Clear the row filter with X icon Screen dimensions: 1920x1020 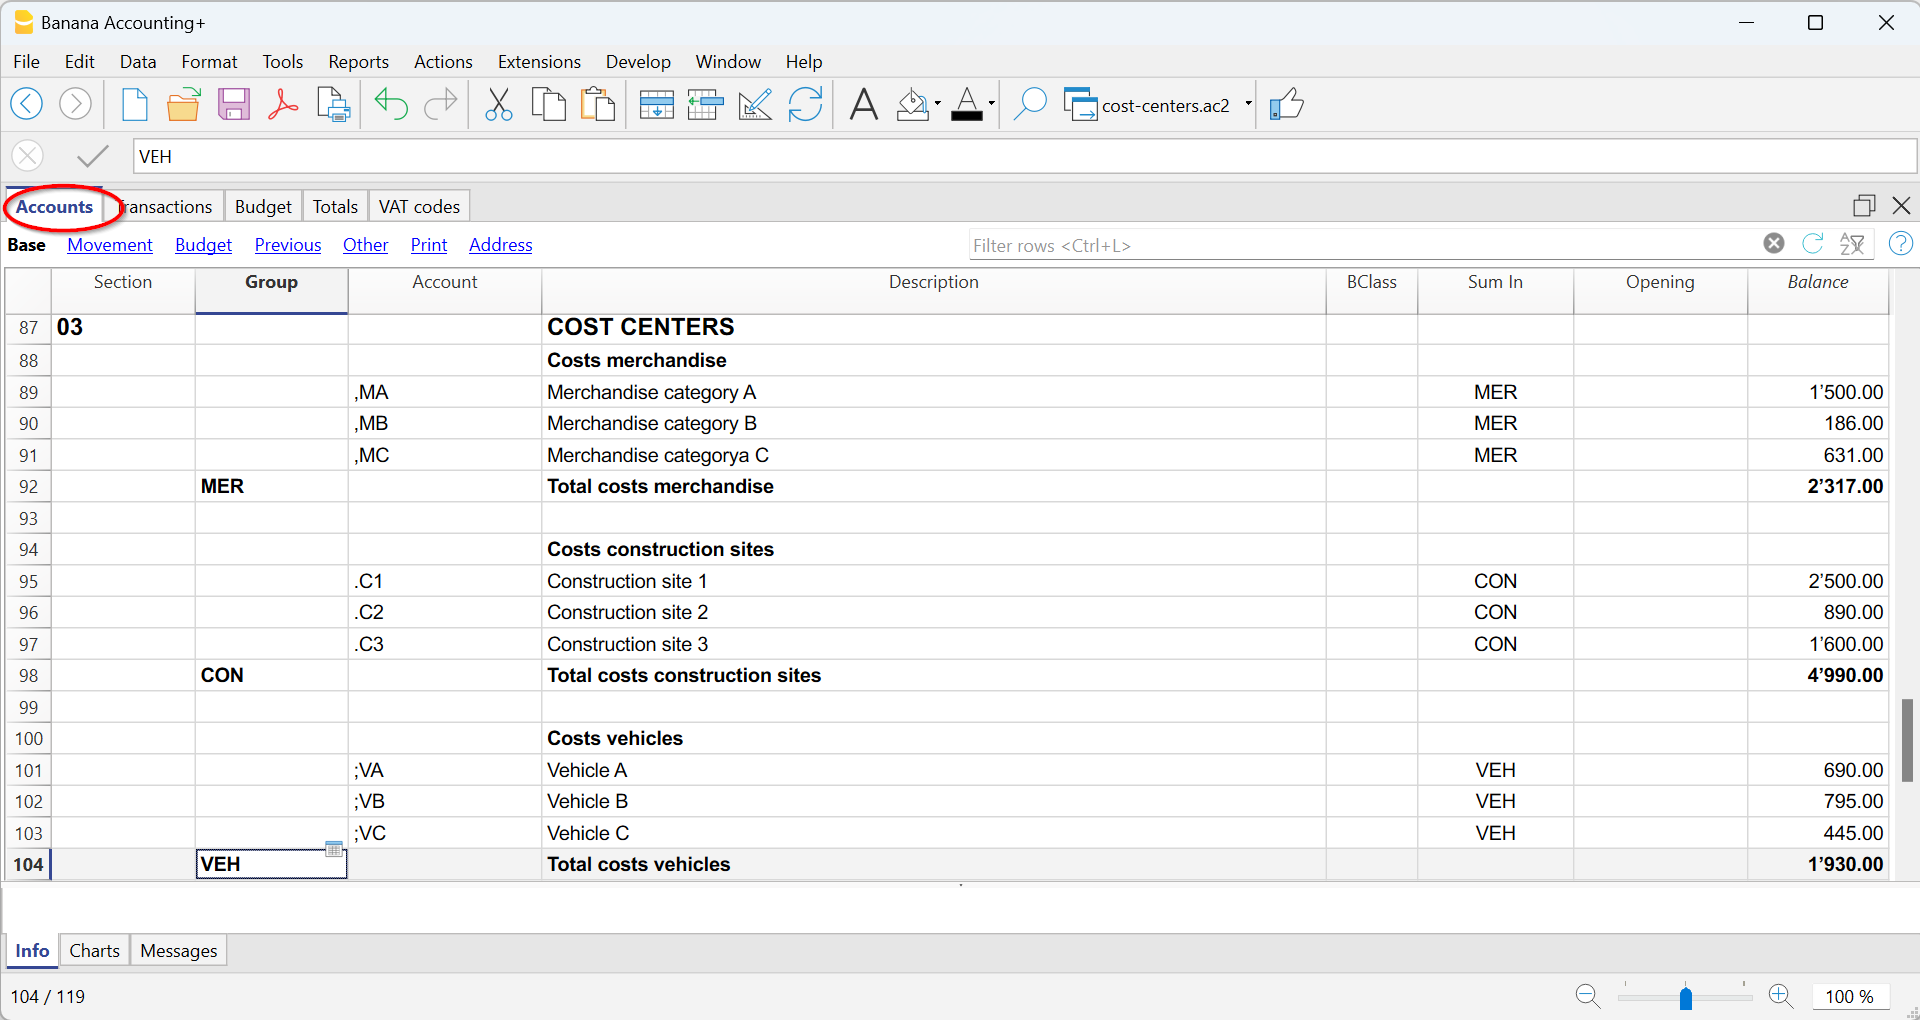click(x=1773, y=244)
